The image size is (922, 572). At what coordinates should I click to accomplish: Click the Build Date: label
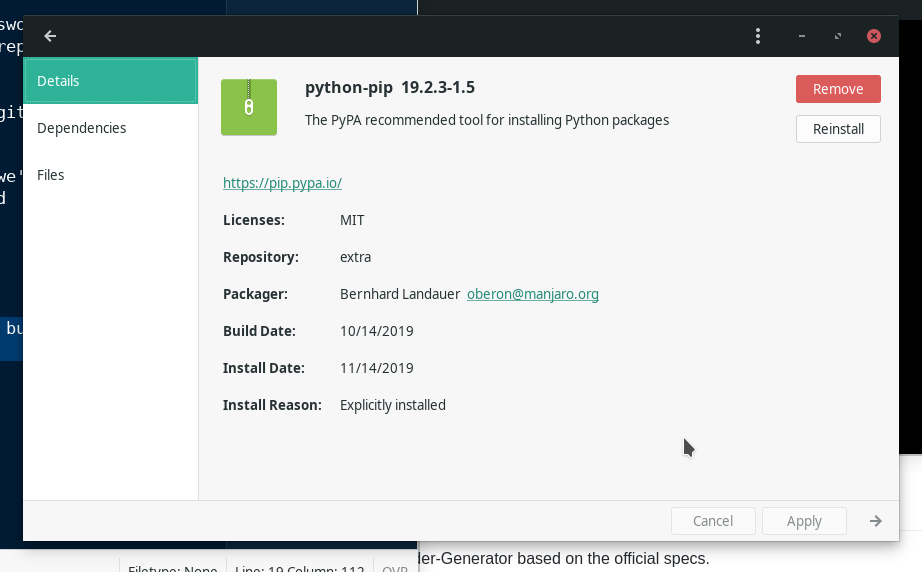point(259,331)
